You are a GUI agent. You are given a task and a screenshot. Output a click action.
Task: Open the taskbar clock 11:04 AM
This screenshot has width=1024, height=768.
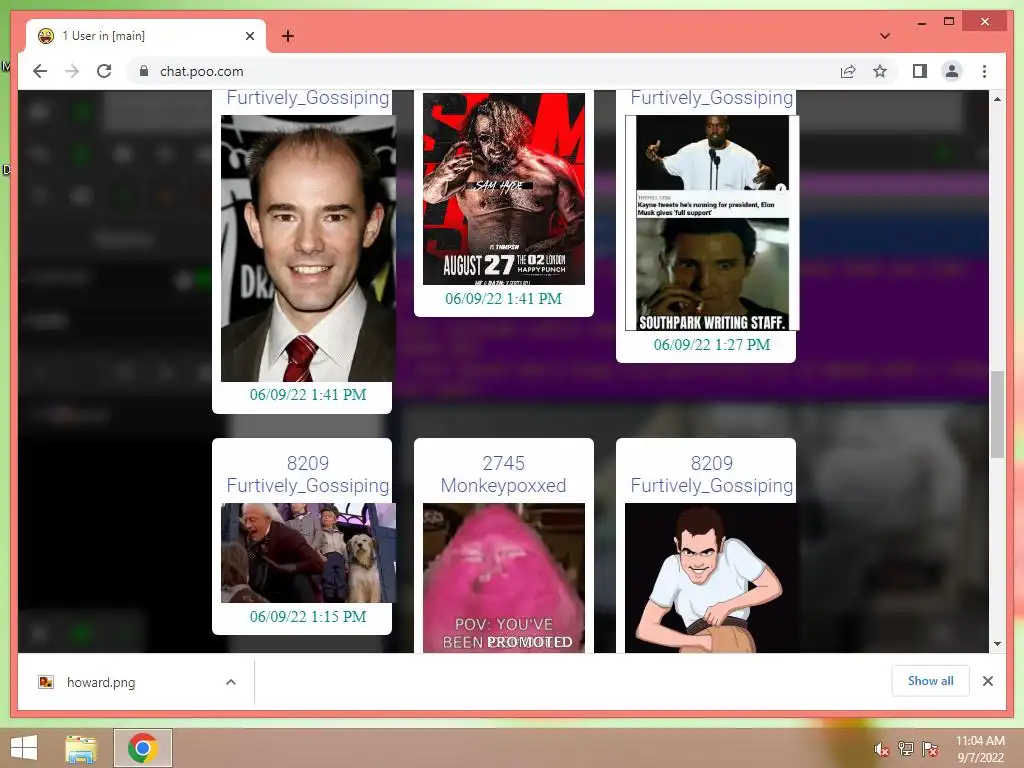pos(980,749)
